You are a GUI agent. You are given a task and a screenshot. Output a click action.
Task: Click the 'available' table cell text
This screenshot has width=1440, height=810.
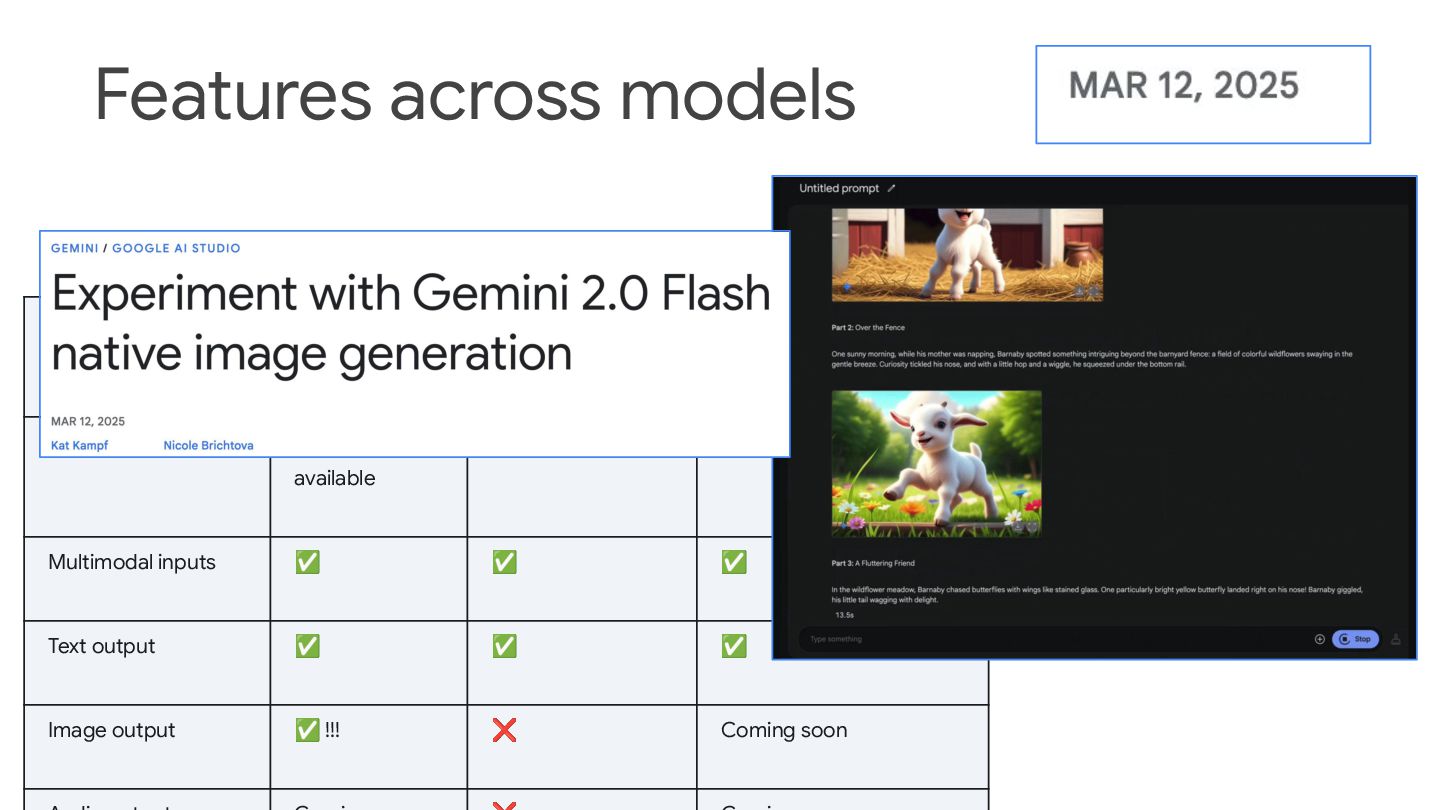point(335,478)
